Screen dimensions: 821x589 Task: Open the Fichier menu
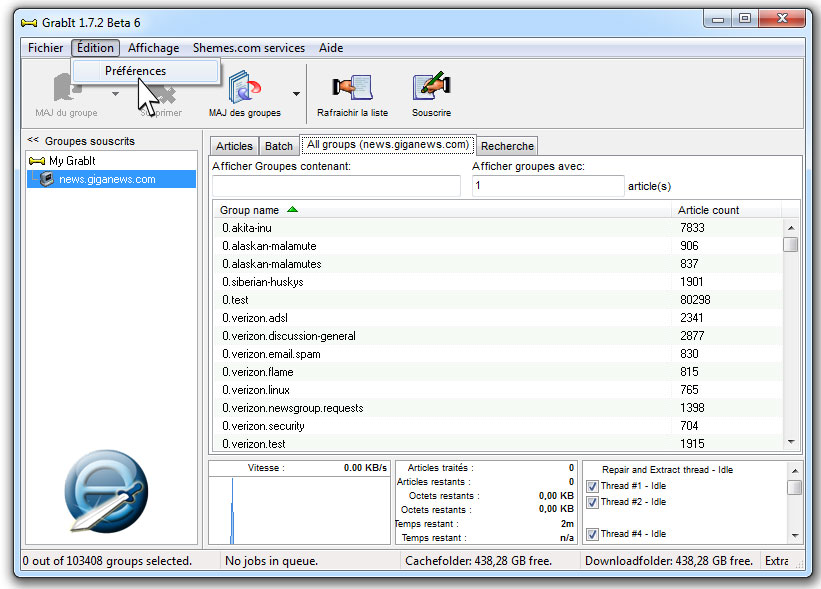46,48
